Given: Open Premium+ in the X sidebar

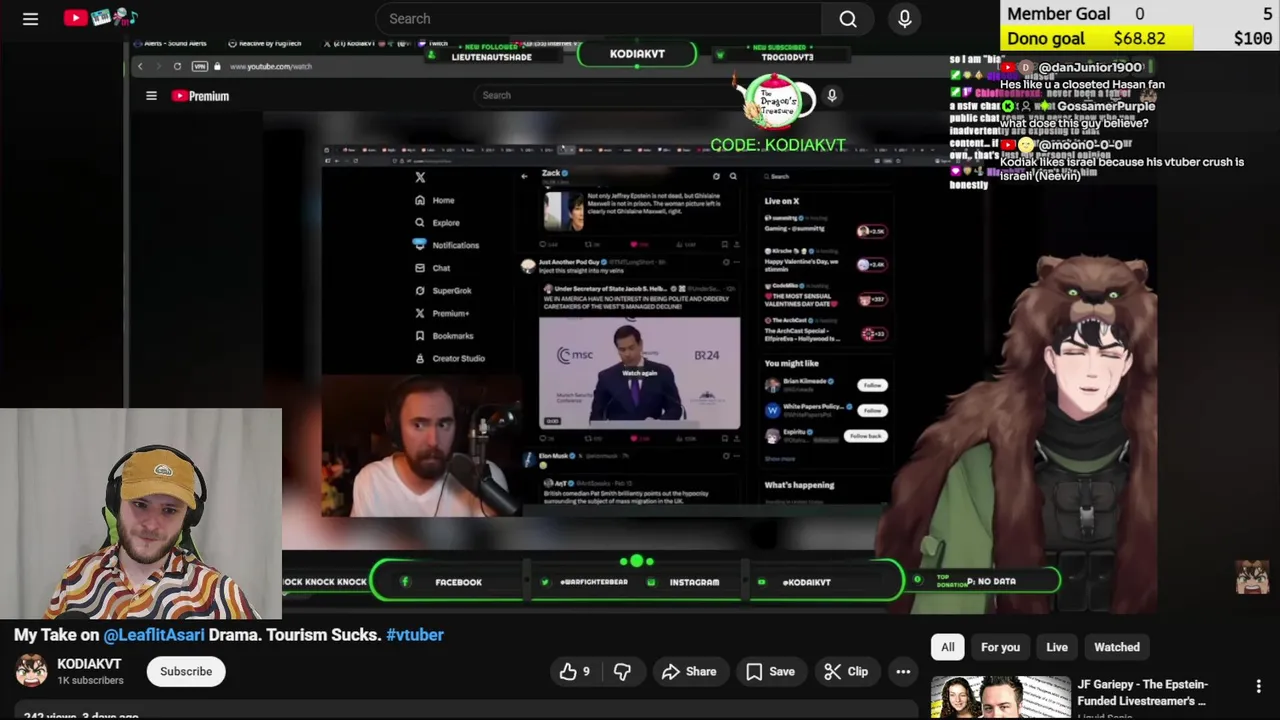Looking at the screenshot, I should click(441, 313).
